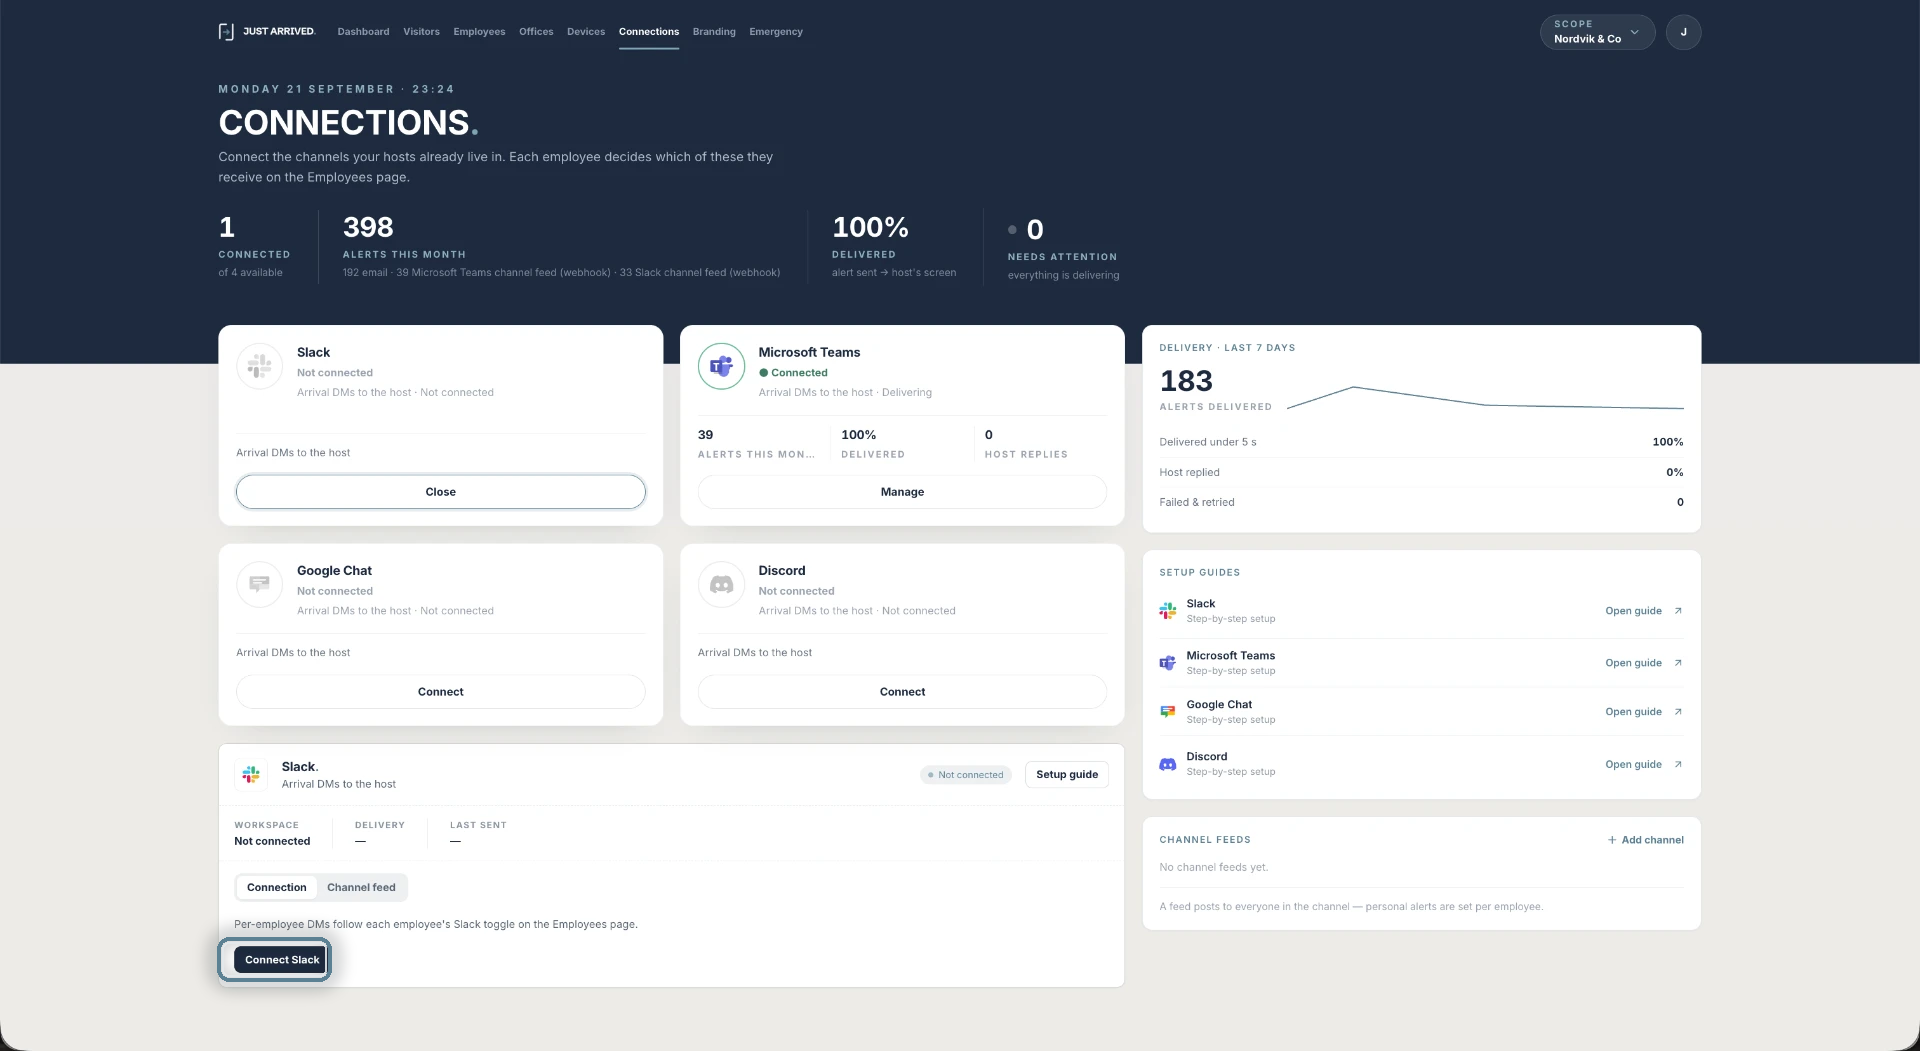
Task: Add a channel feed
Action: pyautogui.click(x=1645, y=840)
